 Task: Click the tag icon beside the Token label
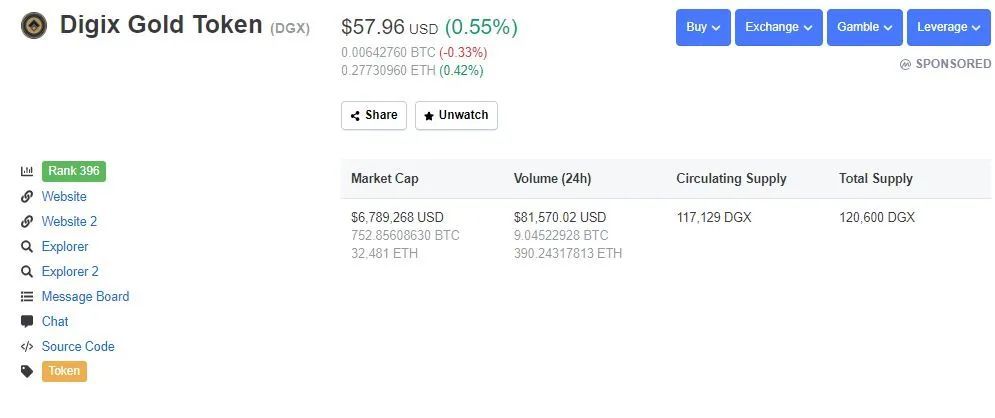[x=27, y=372]
